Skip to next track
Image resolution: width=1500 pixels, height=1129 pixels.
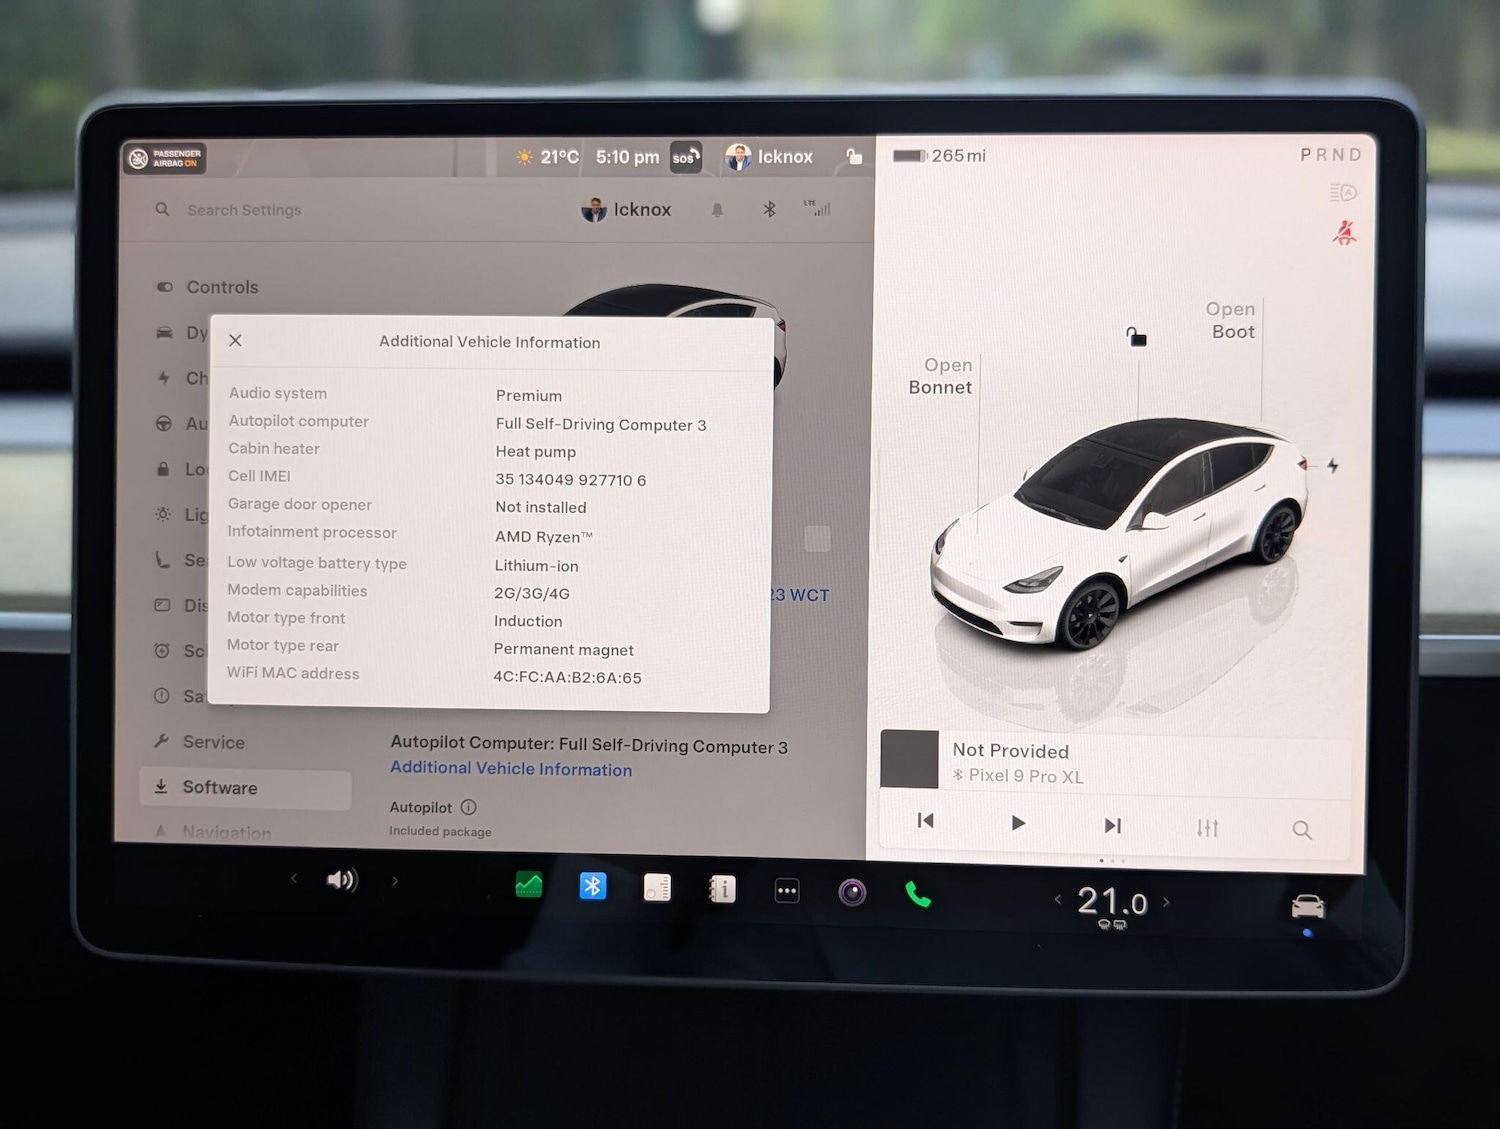(x=1112, y=825)
